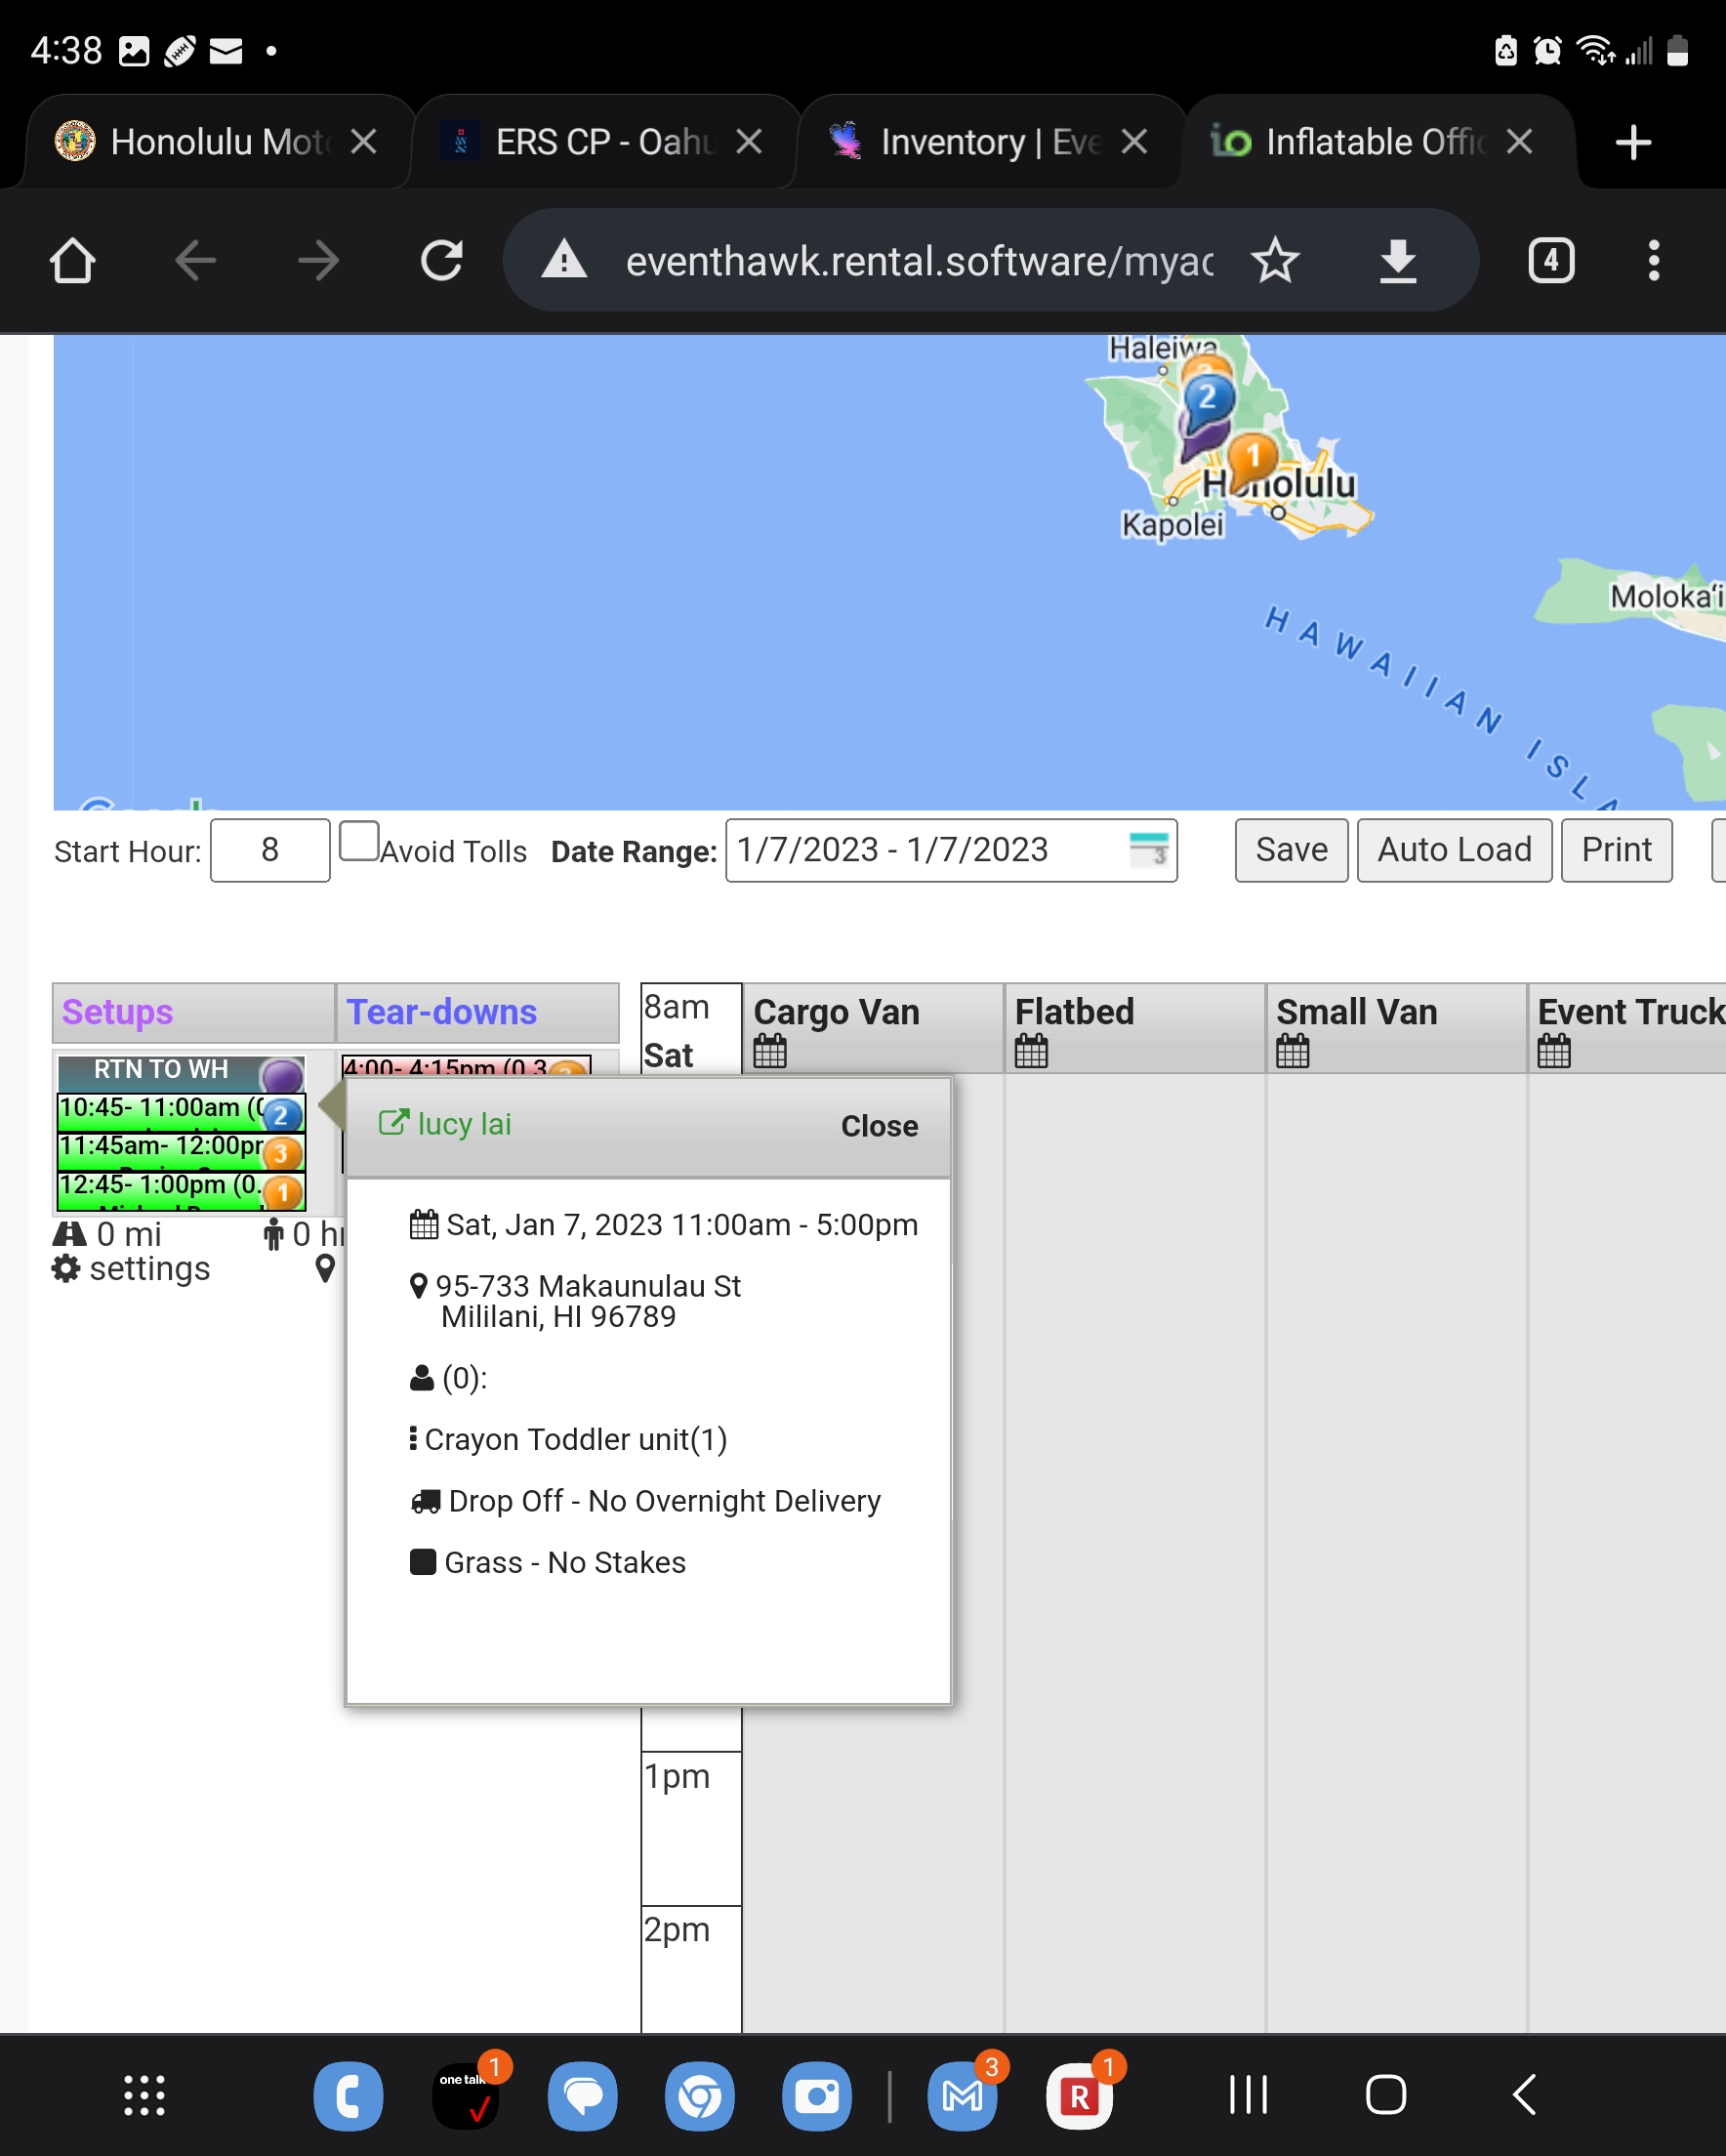Open the tab switcher showing 4 tabs

click(x=1550, y=261)
